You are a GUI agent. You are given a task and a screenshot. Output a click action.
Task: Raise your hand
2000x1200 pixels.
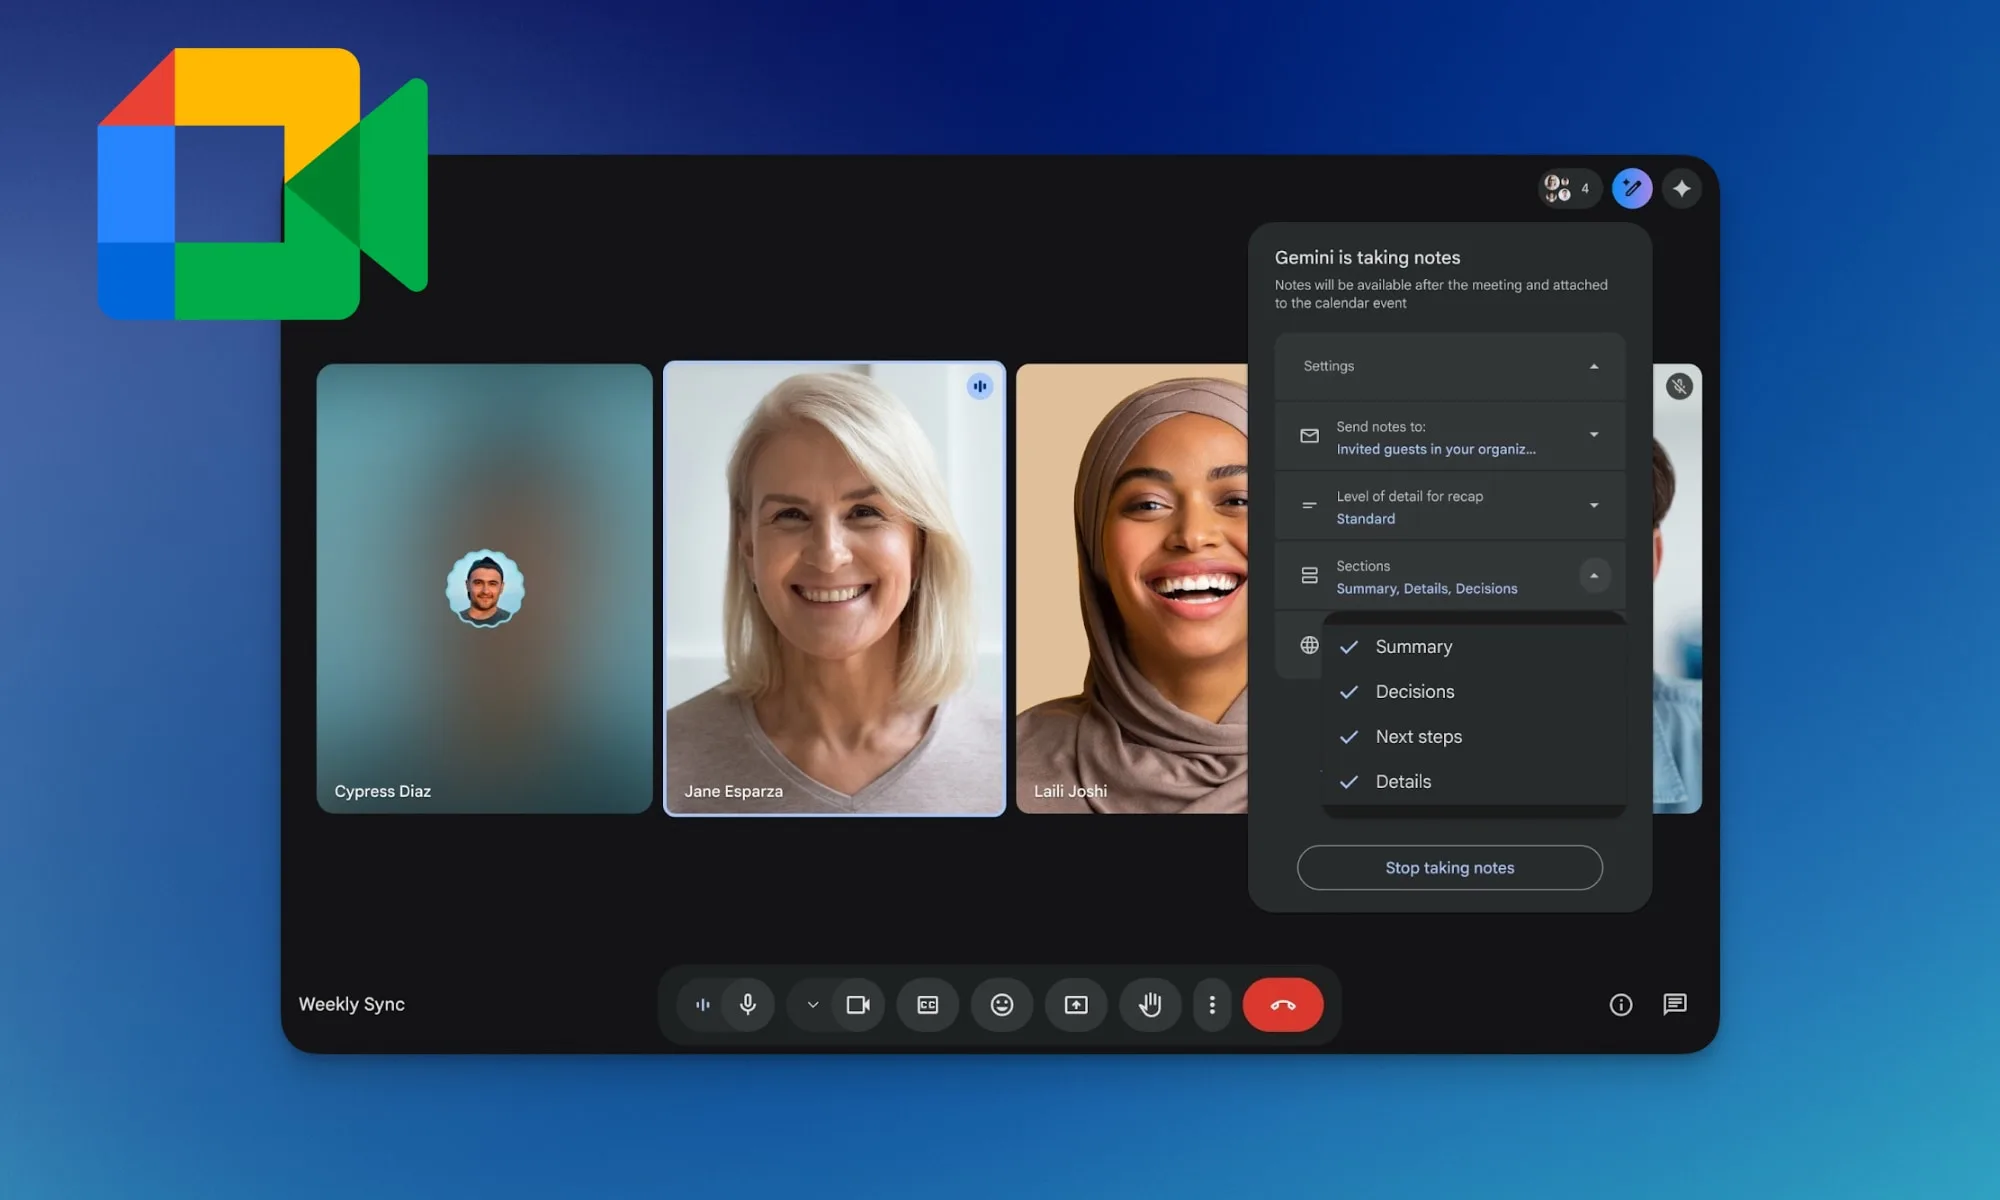pyautogui.click(x=1150, y=1004)
